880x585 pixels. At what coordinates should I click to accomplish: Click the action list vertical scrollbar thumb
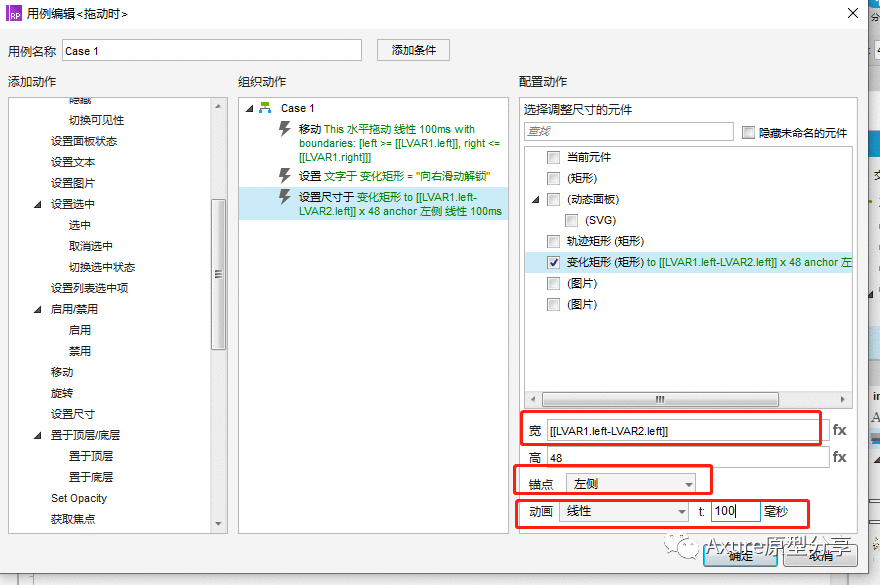tap(218, 274)
